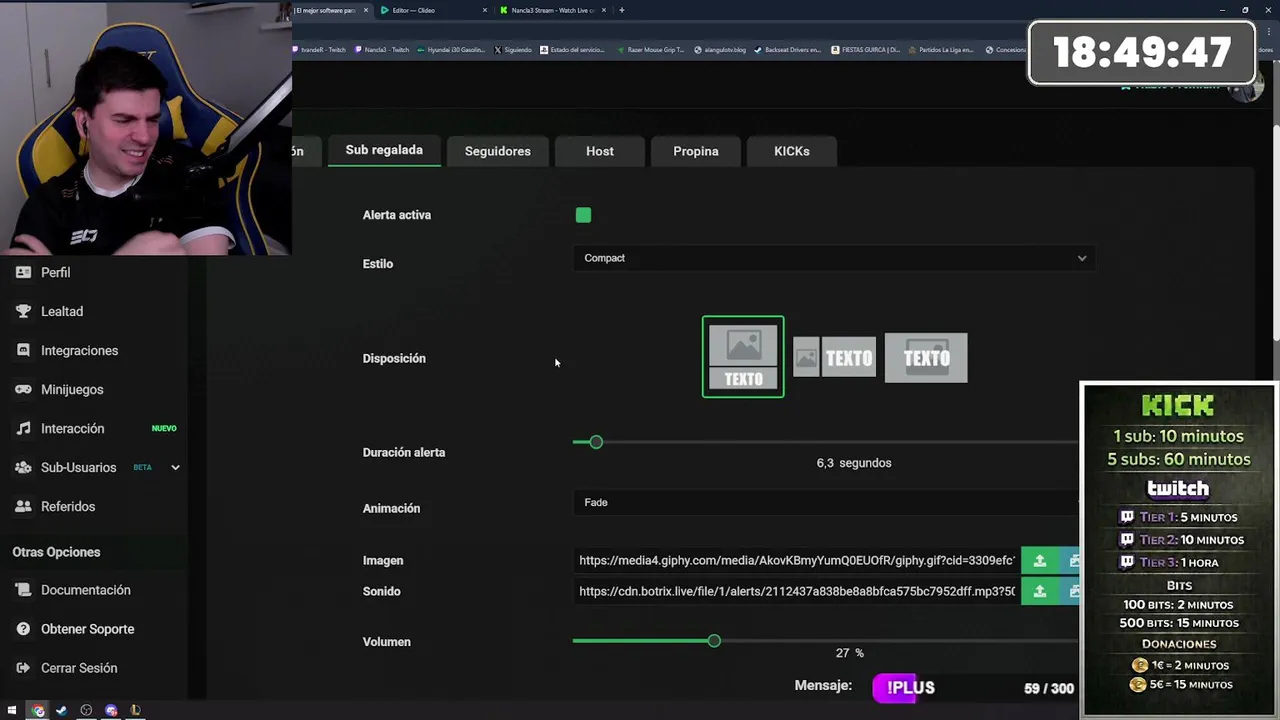Close the Editor — Clideo tab
1280x720 pixels.
[485, 10]
